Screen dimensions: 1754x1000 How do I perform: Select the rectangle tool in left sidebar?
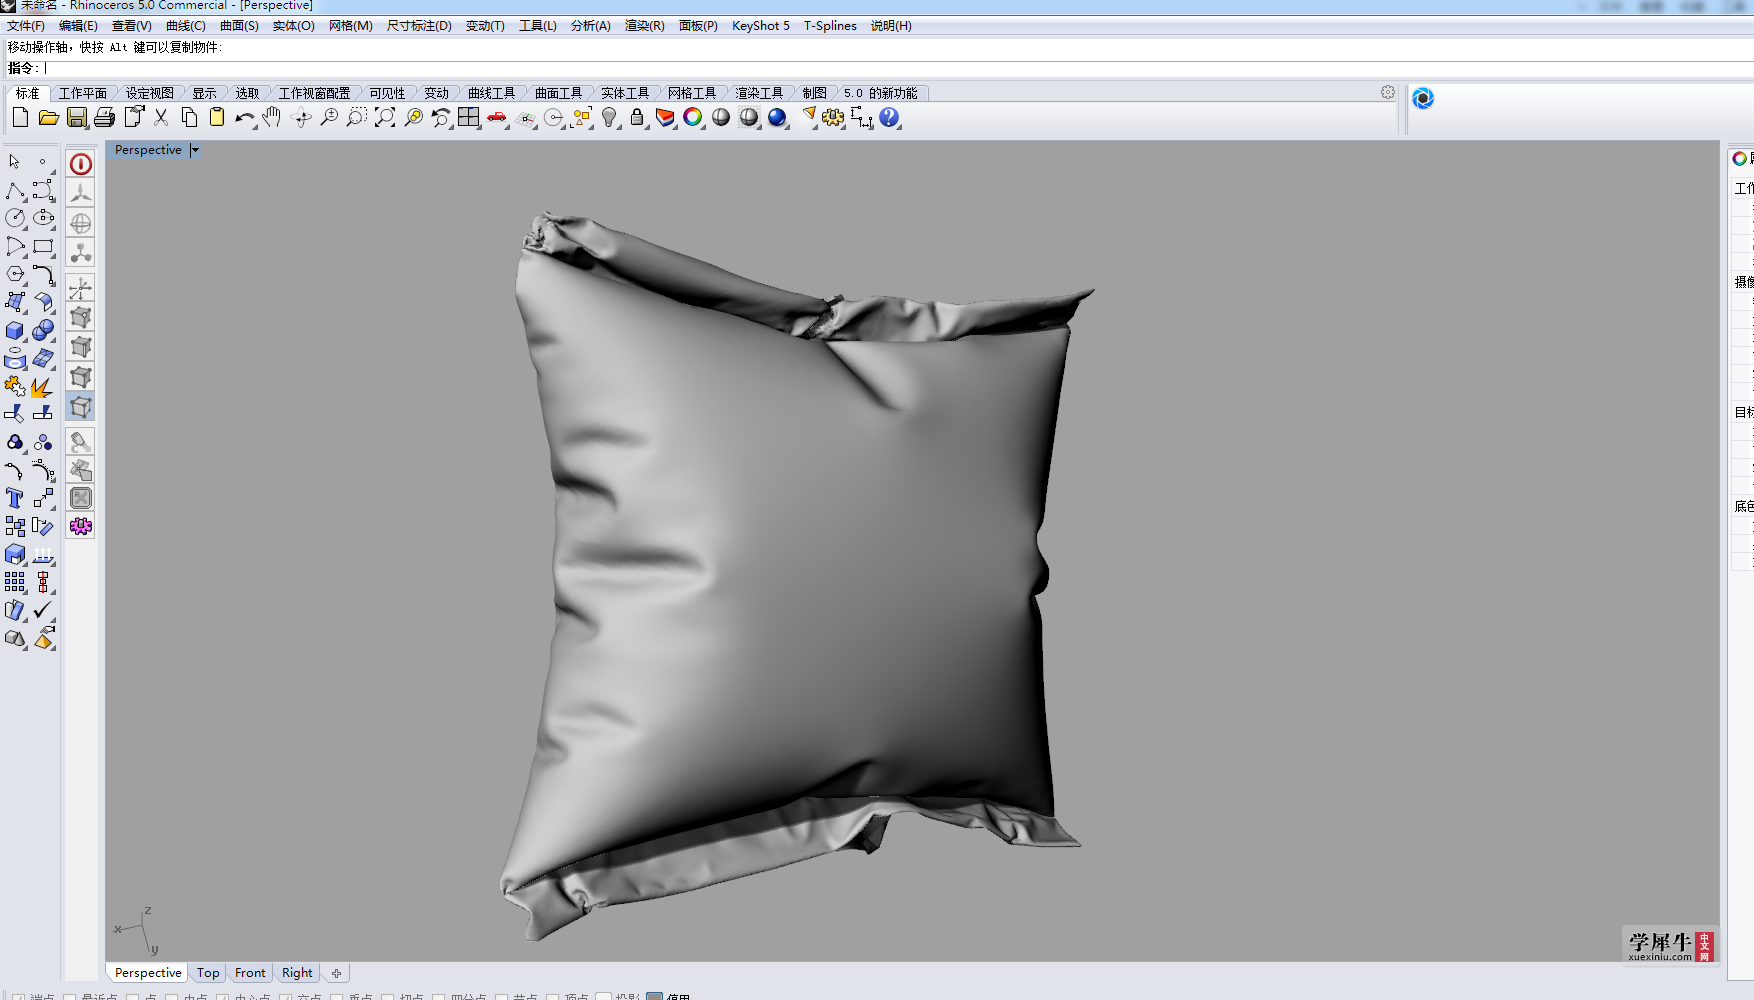[x=43, y=246]
